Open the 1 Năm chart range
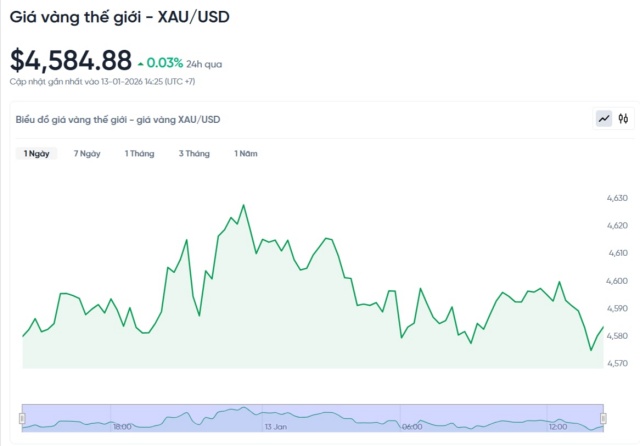 pos(246,154)
